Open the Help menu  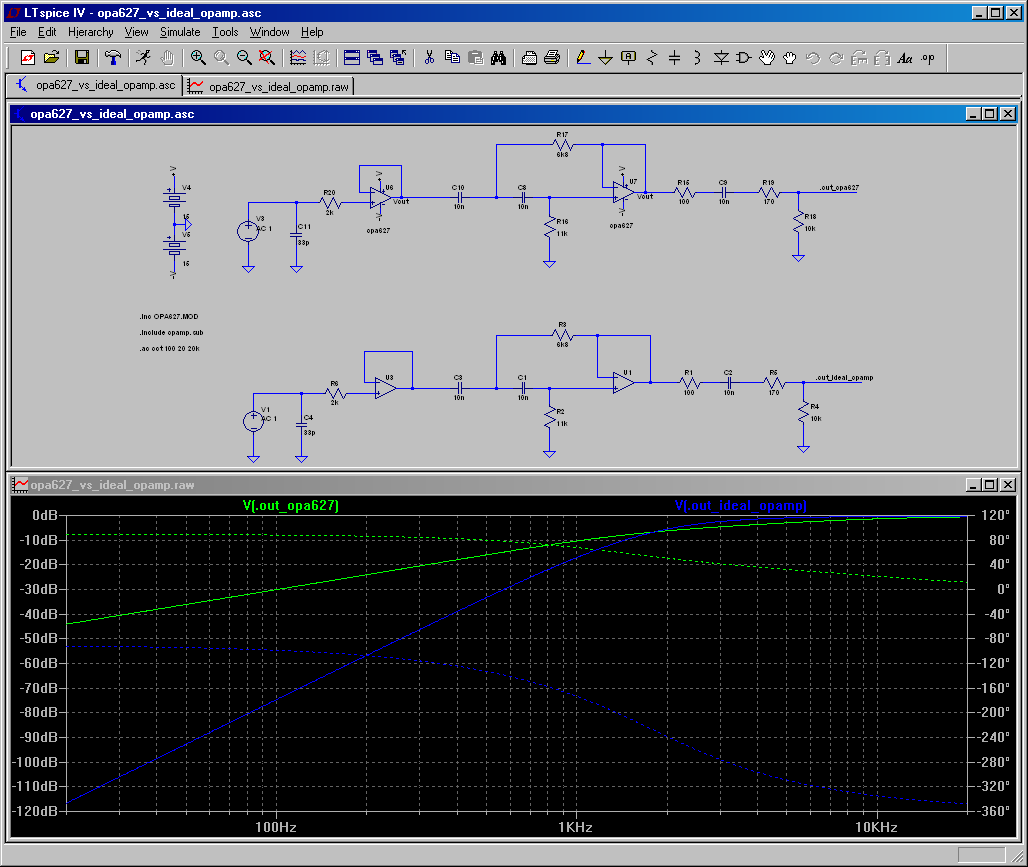[x=312, y=31]
